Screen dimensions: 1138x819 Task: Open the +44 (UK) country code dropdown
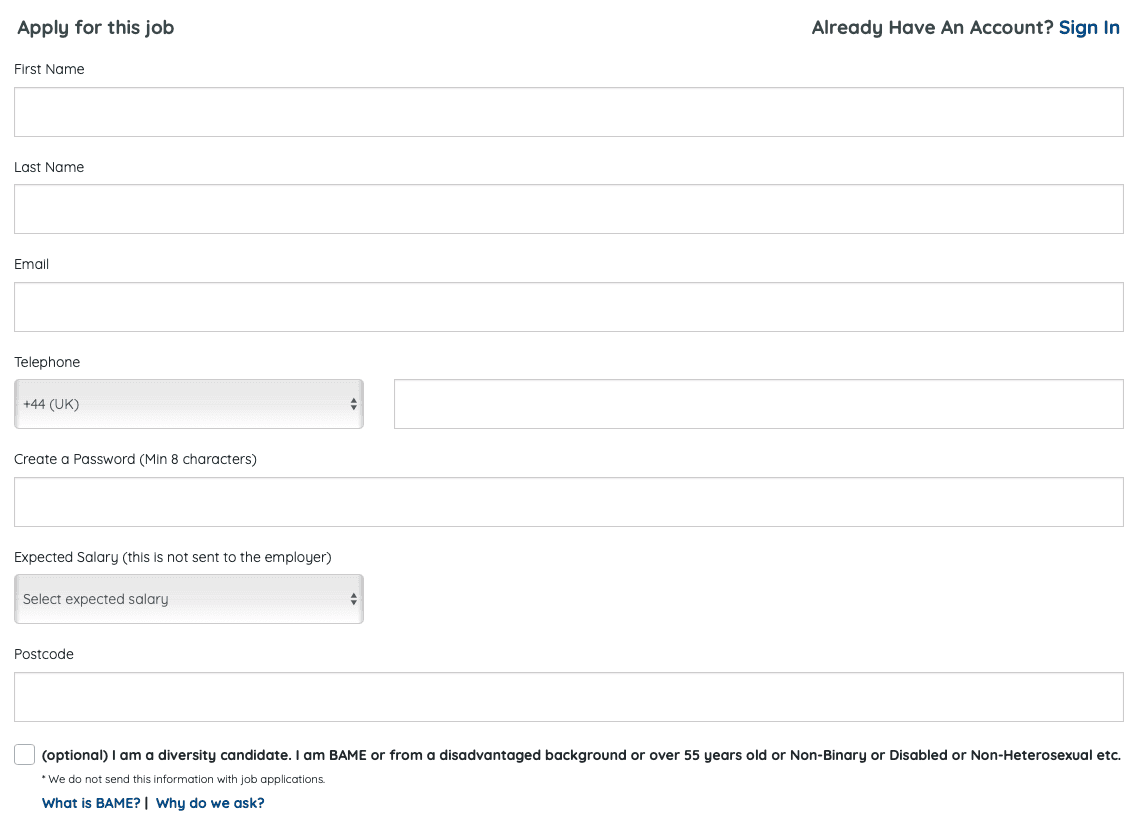point(189,404)
